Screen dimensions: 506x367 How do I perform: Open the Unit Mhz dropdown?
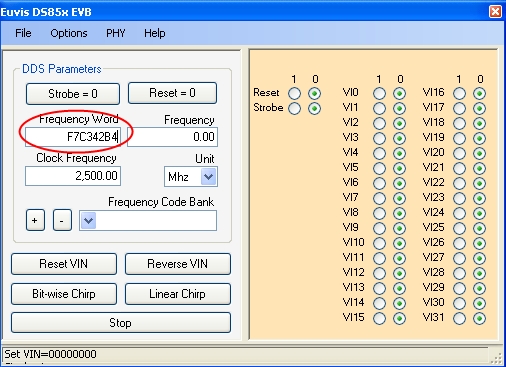[x=209, y=176]
